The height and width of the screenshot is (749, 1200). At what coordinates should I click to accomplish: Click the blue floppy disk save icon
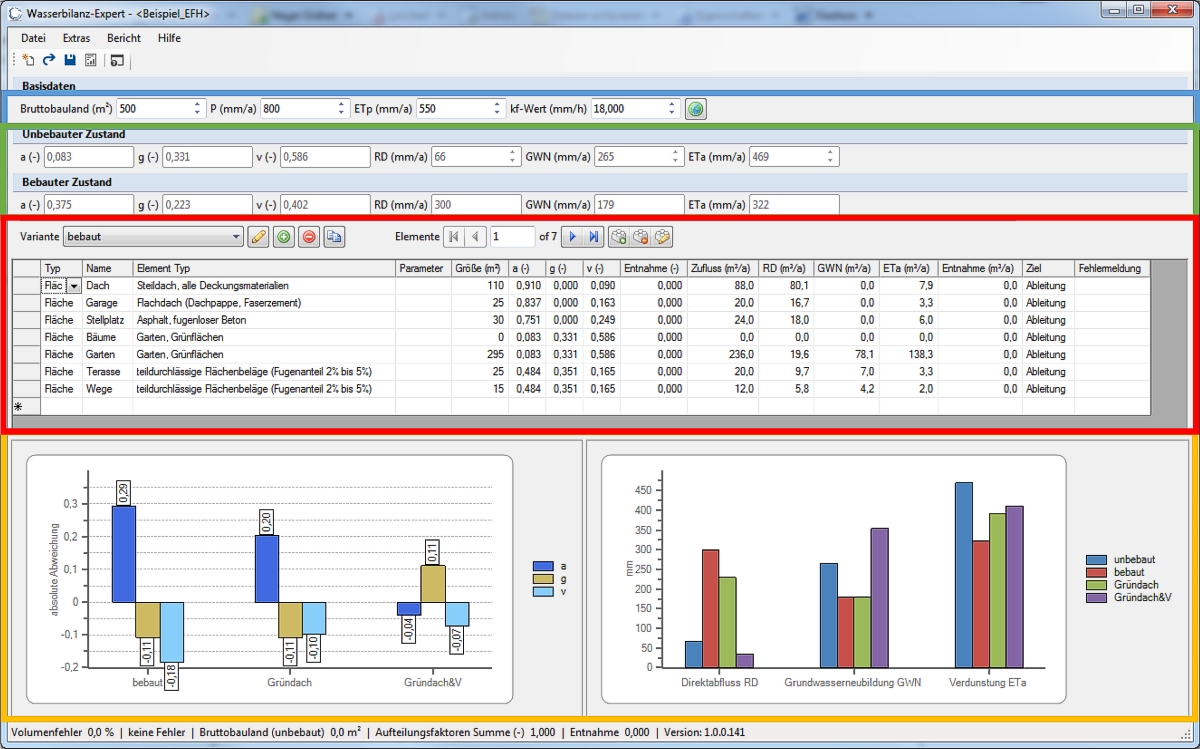point(70,60)
